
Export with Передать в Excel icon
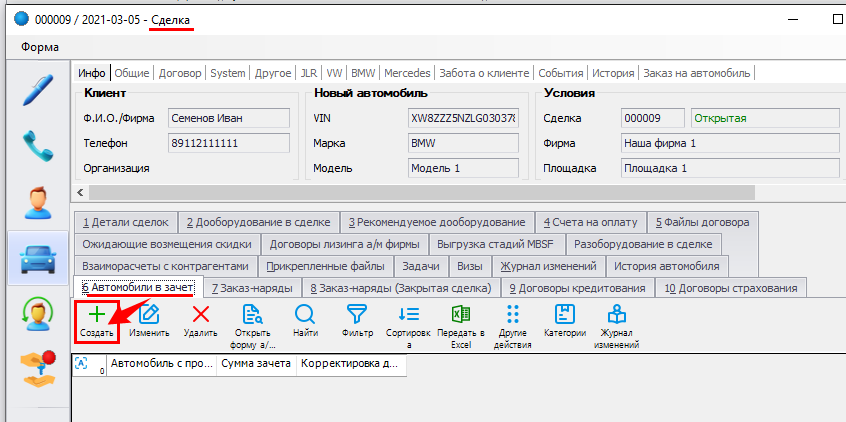click(460, 315)
